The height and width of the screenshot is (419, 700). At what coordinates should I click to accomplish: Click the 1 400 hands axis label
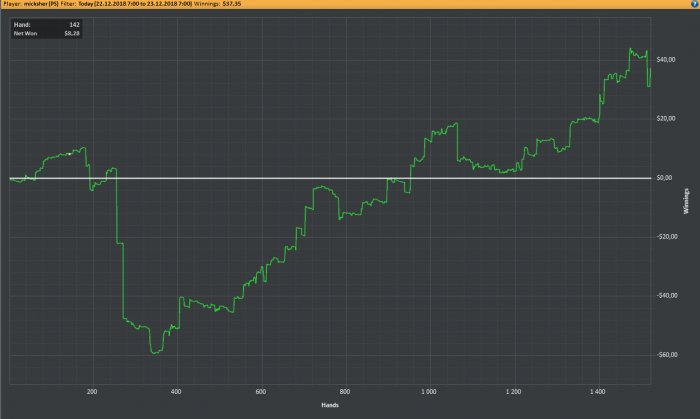[x=597, y=392]
